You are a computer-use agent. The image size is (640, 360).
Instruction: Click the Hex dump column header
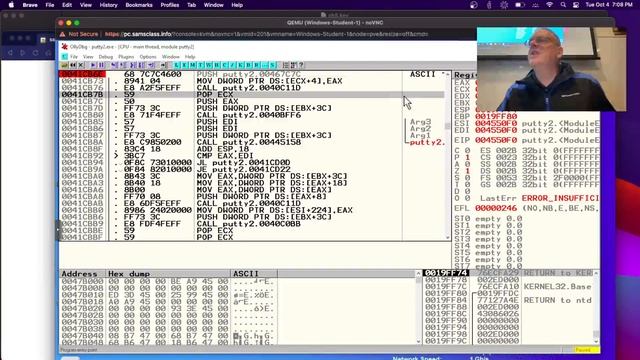pos(168,273)
